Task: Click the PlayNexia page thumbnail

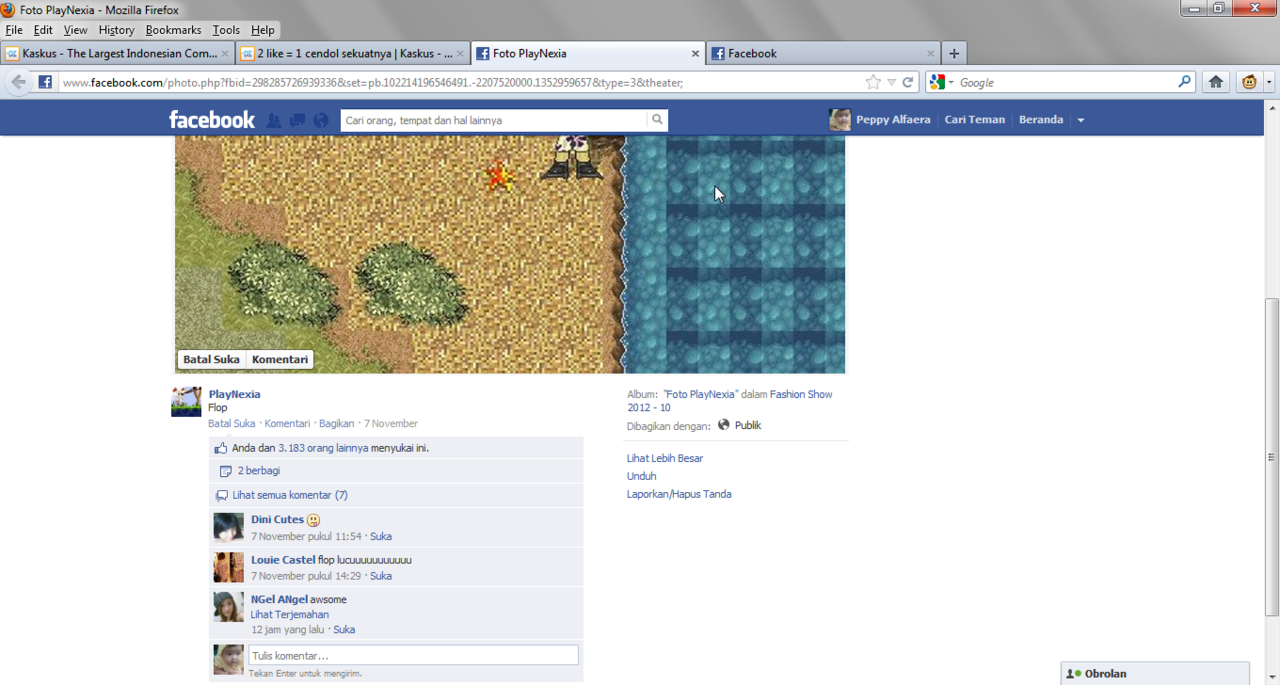Action: [x=186, y=402]
